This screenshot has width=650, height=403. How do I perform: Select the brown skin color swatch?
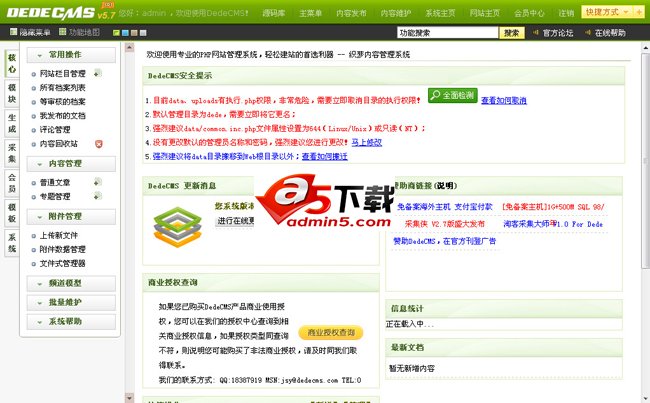tap(134, 33)
